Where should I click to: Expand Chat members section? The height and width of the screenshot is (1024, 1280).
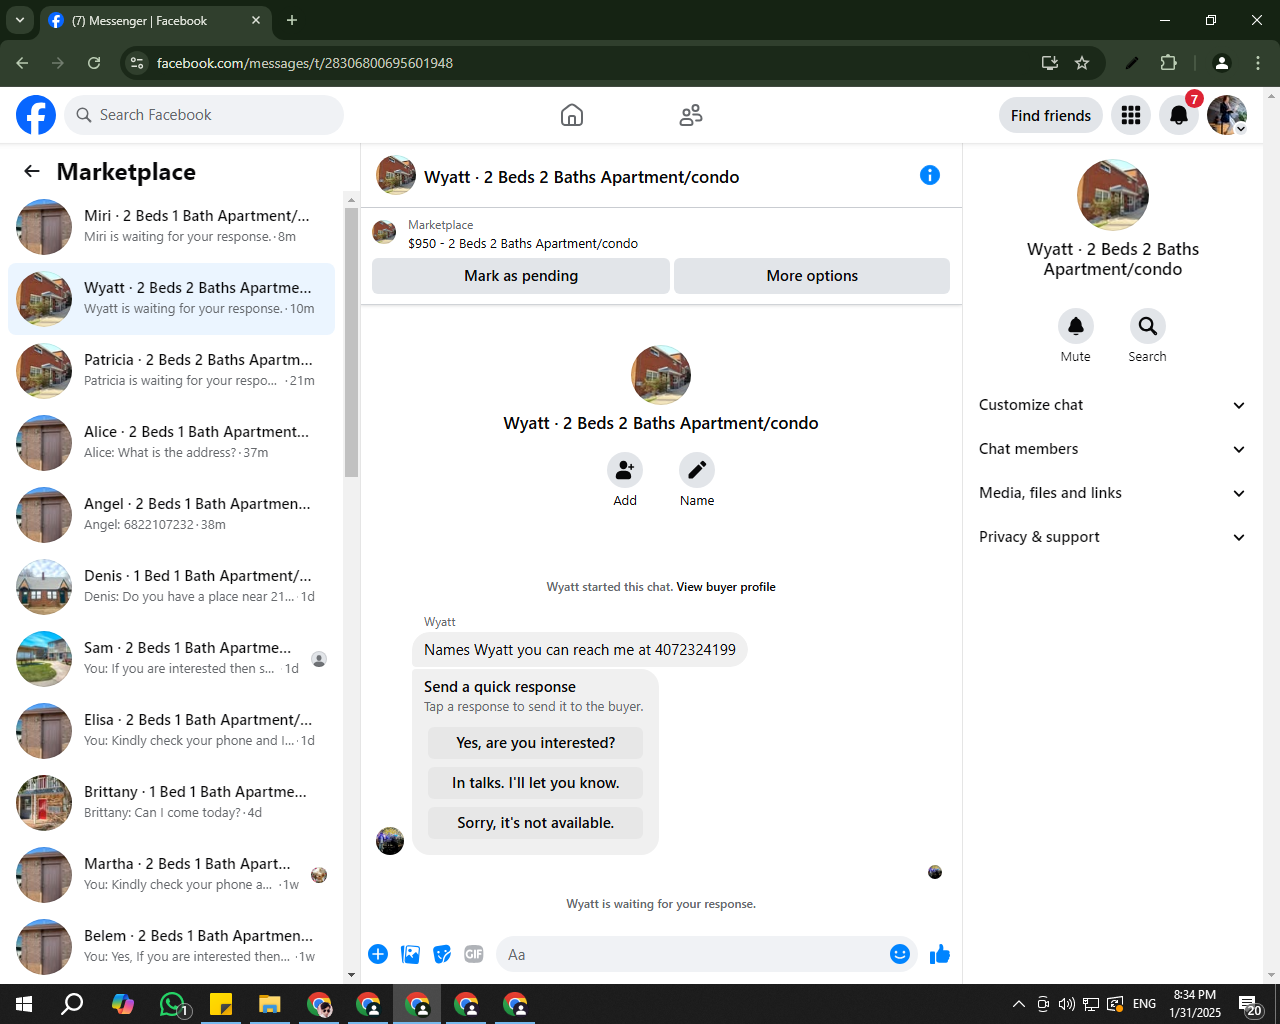1112,449
